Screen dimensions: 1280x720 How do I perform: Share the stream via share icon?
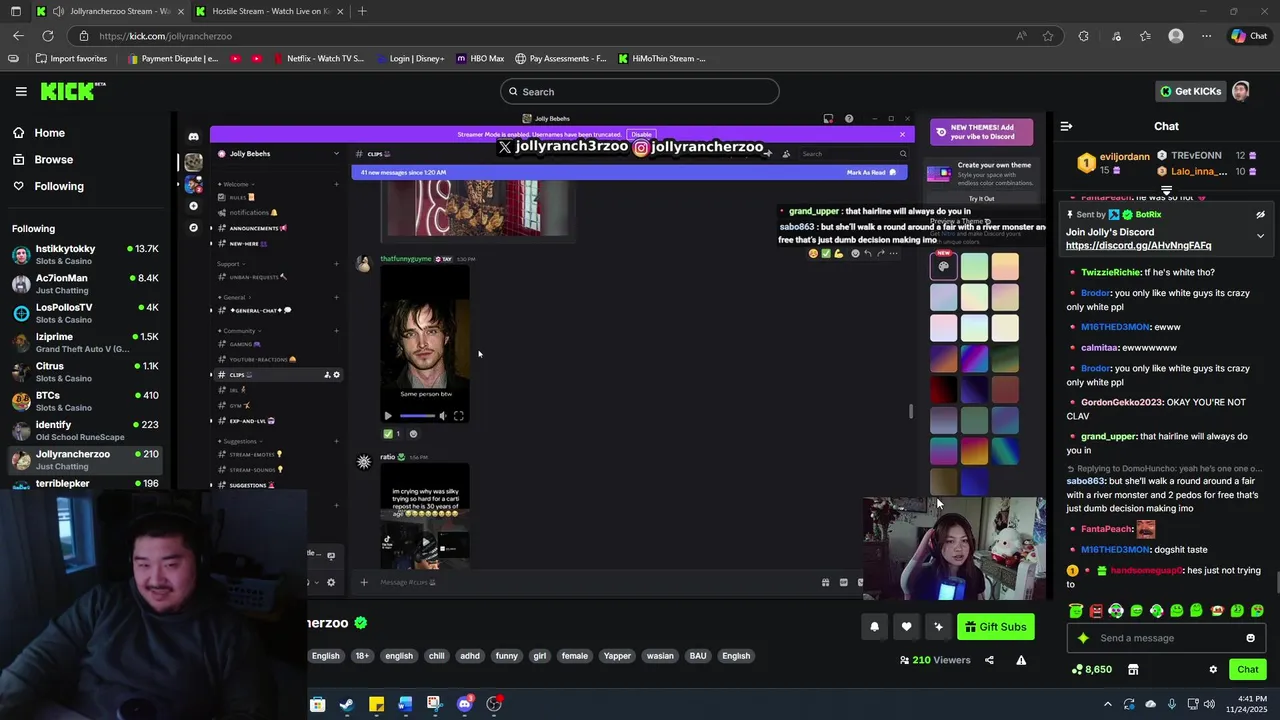tap(989, 660)
